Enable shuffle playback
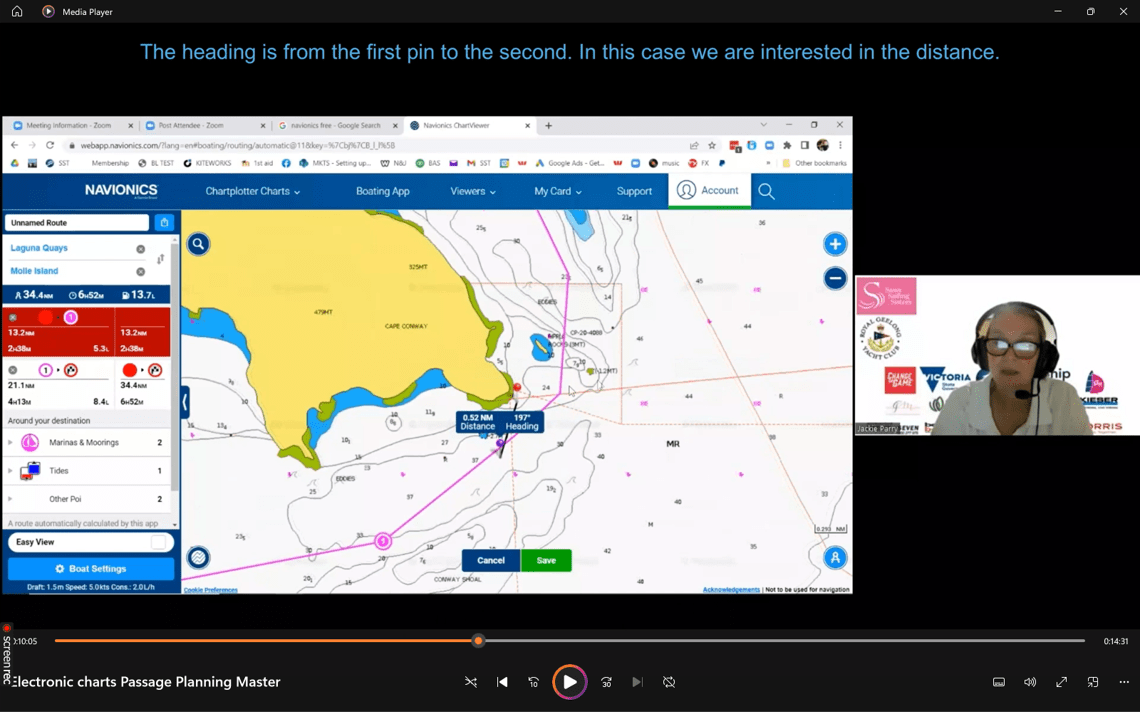The height and width of the screenshot is (712, 1140). click(x=471, y=682)
